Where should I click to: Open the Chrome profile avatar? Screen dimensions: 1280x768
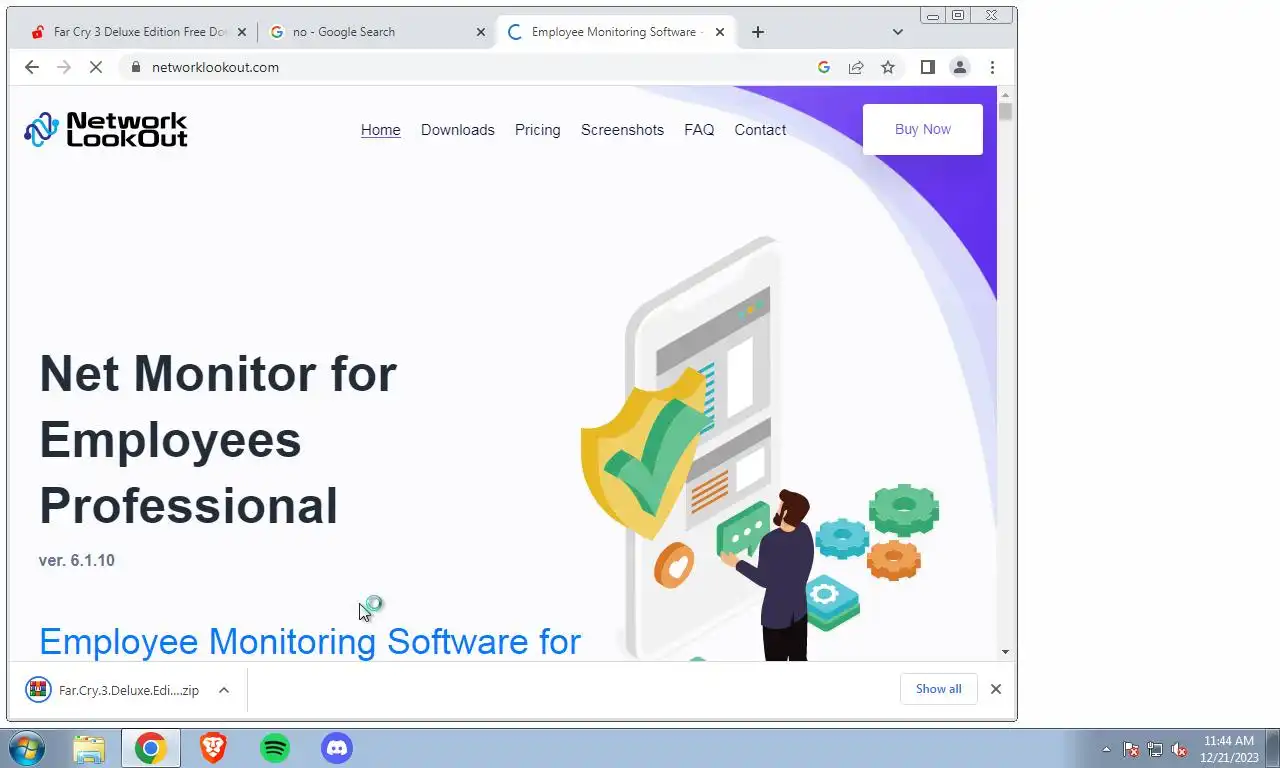point(960,67)
